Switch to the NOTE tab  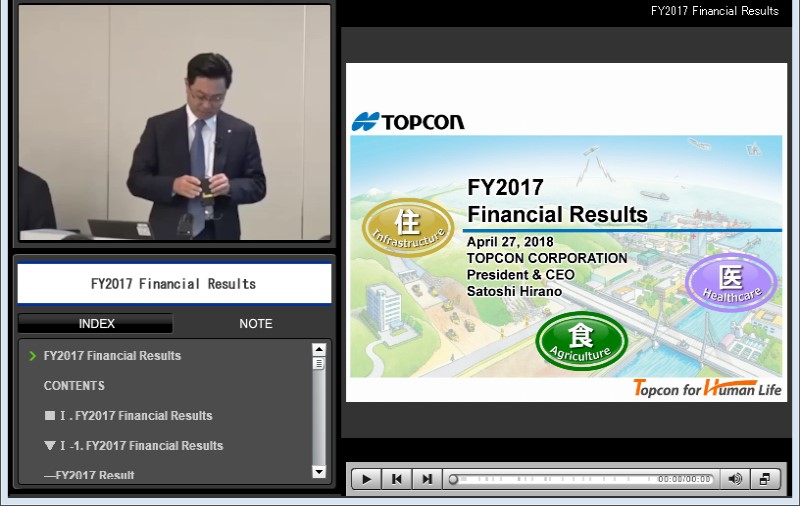(256, 323)
